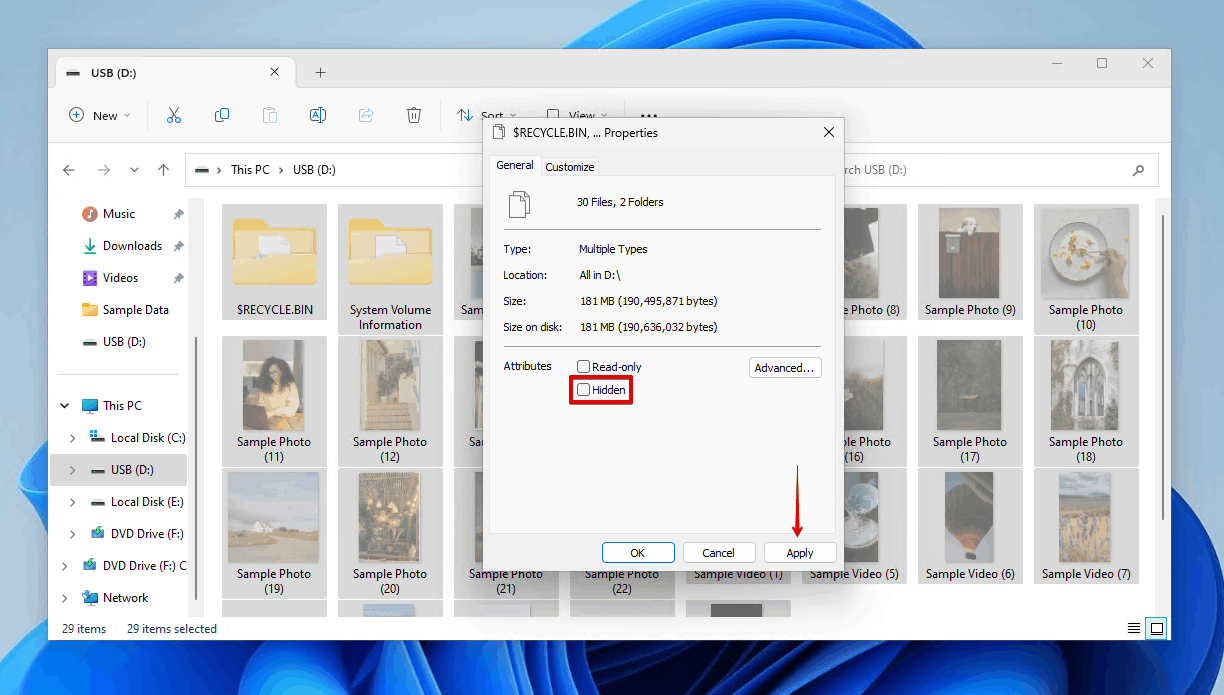Select the General tab
This screenshot has height=695, width=1224.
point(515,166)
